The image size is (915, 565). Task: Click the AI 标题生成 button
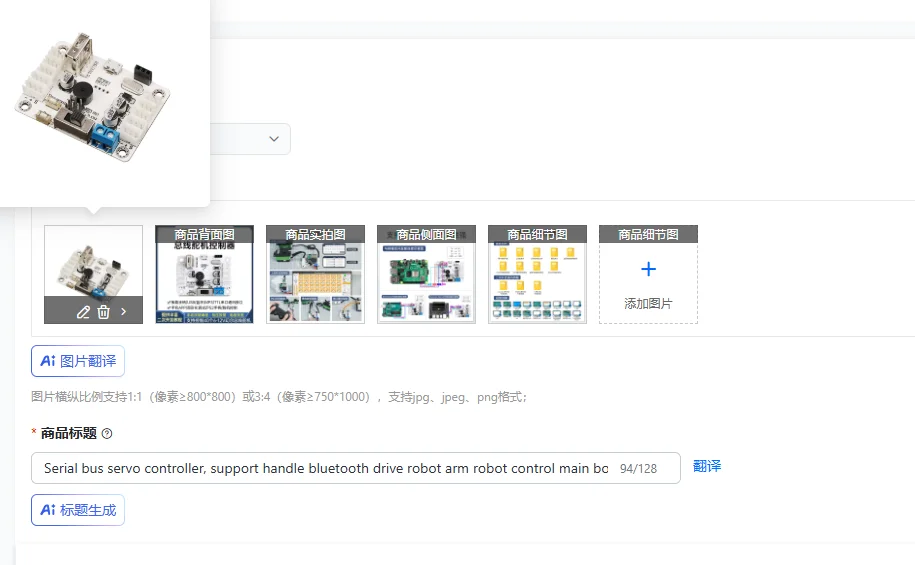click(x=78, y=510)
